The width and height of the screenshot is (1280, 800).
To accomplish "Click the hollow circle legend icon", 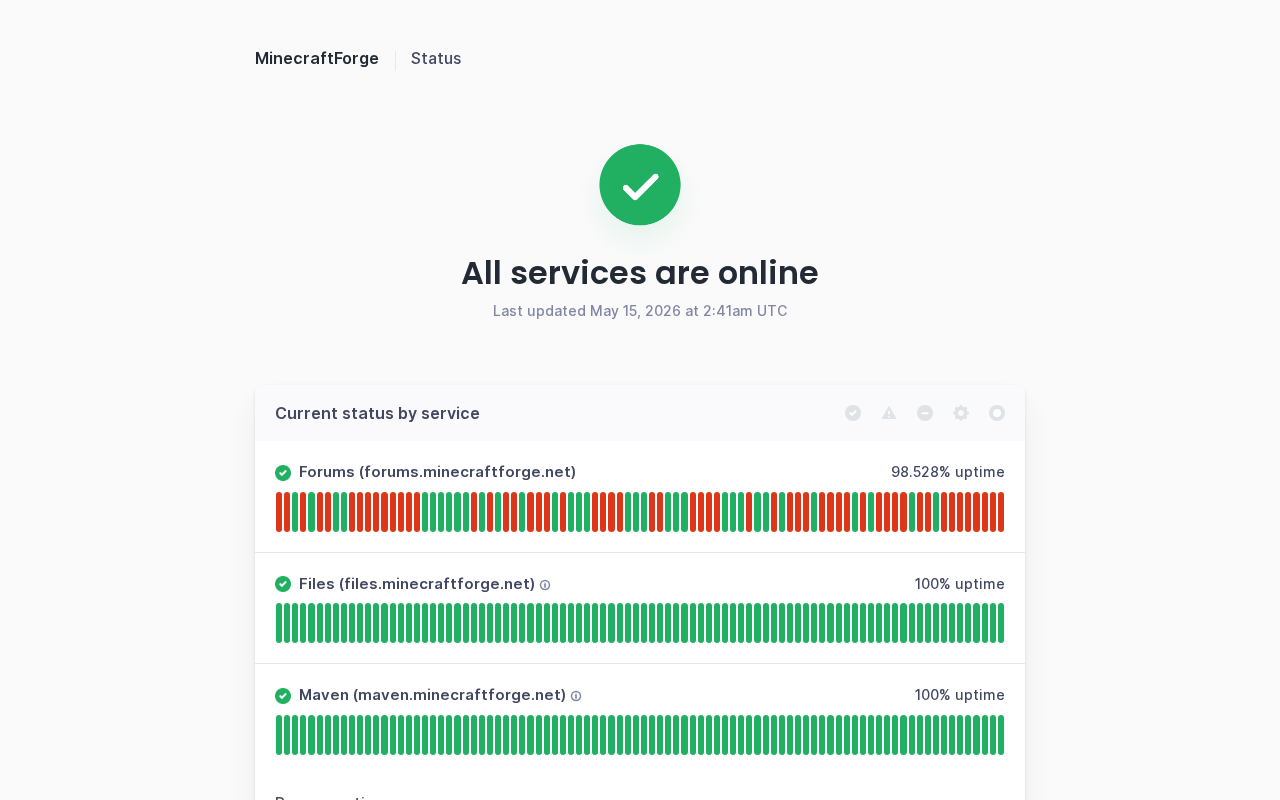I will (997, 413).
